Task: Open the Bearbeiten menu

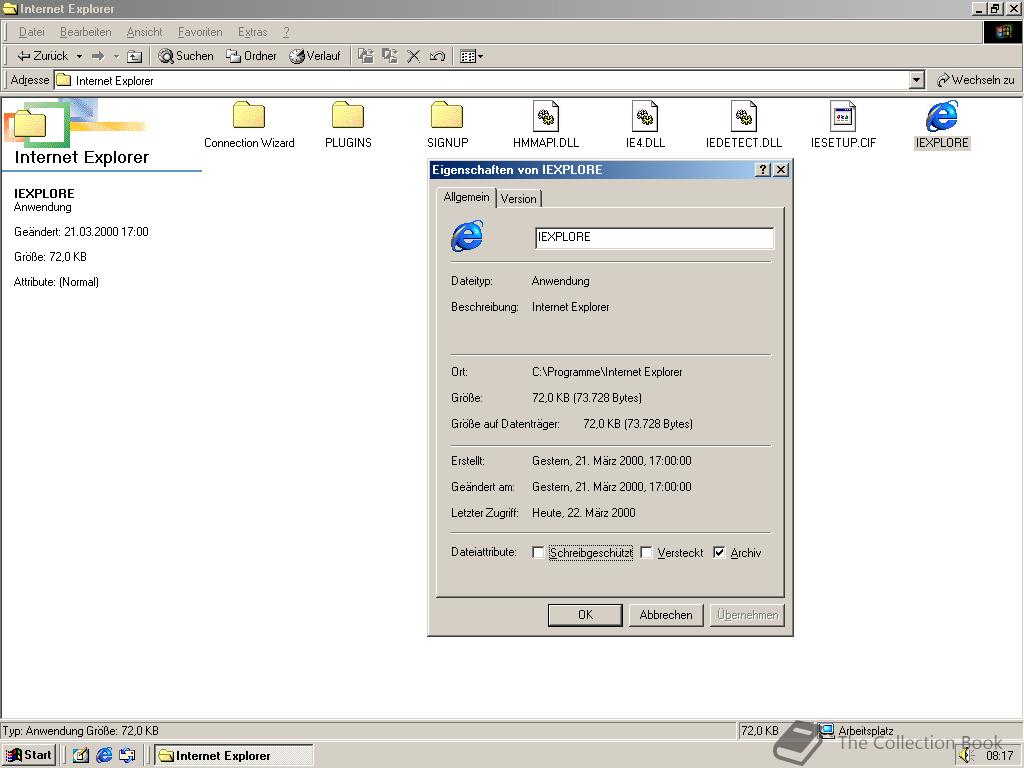Action: coord(86,32)
